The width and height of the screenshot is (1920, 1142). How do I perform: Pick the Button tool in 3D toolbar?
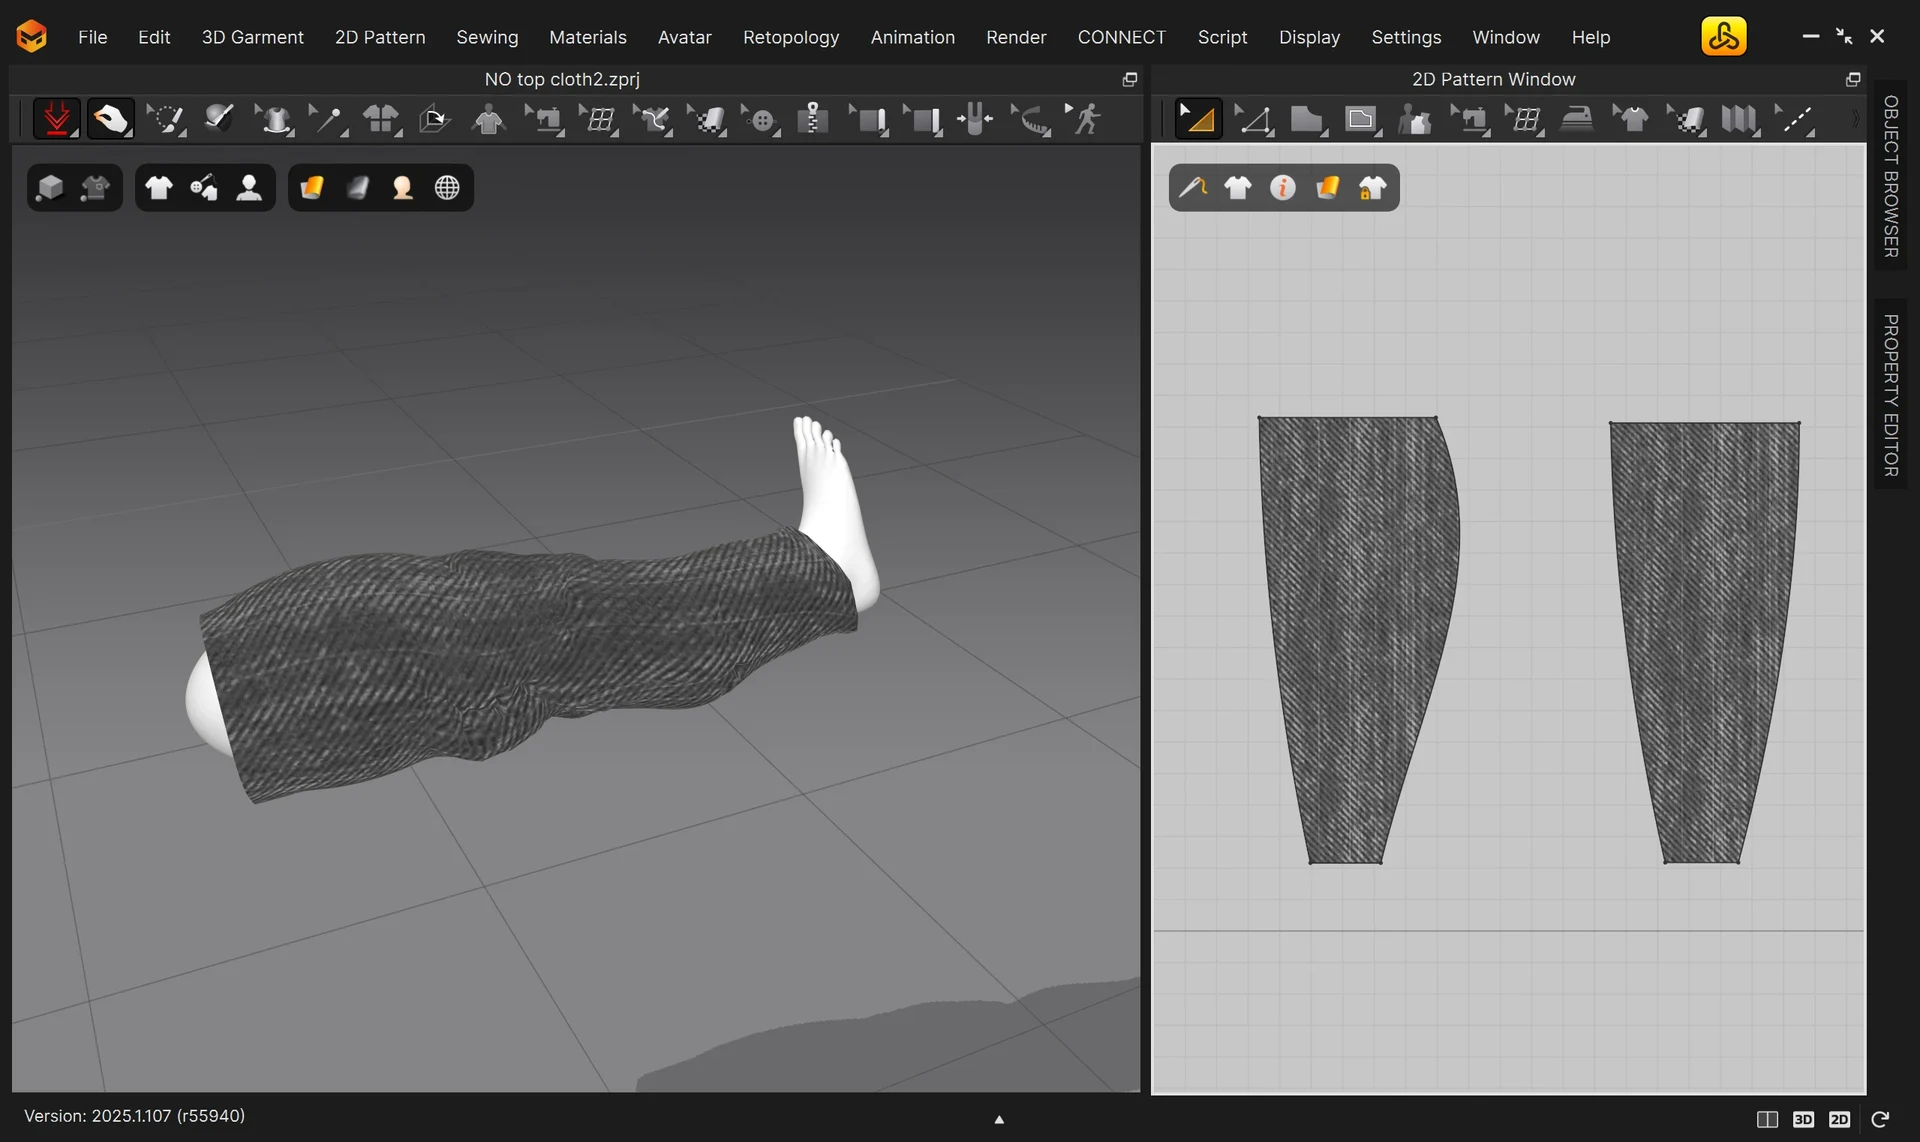(x=761, y=120)
